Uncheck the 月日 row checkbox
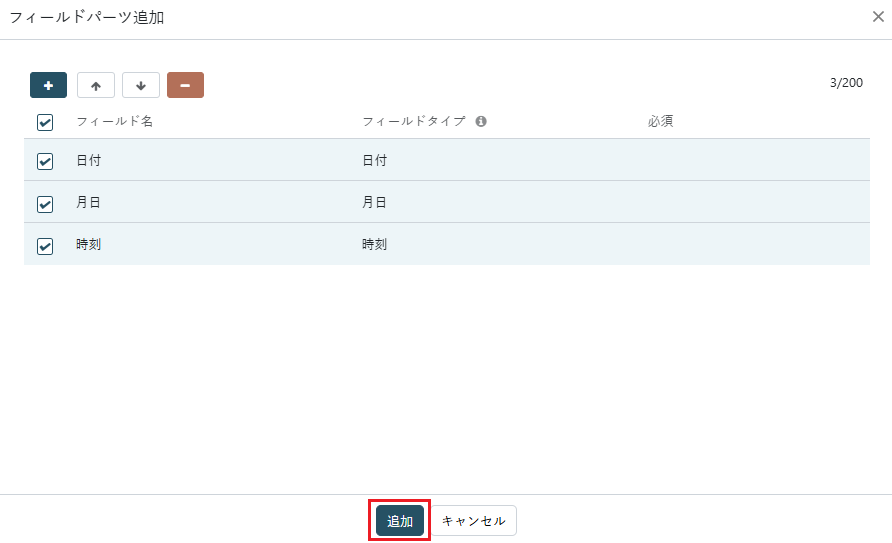 pos(45,204)
